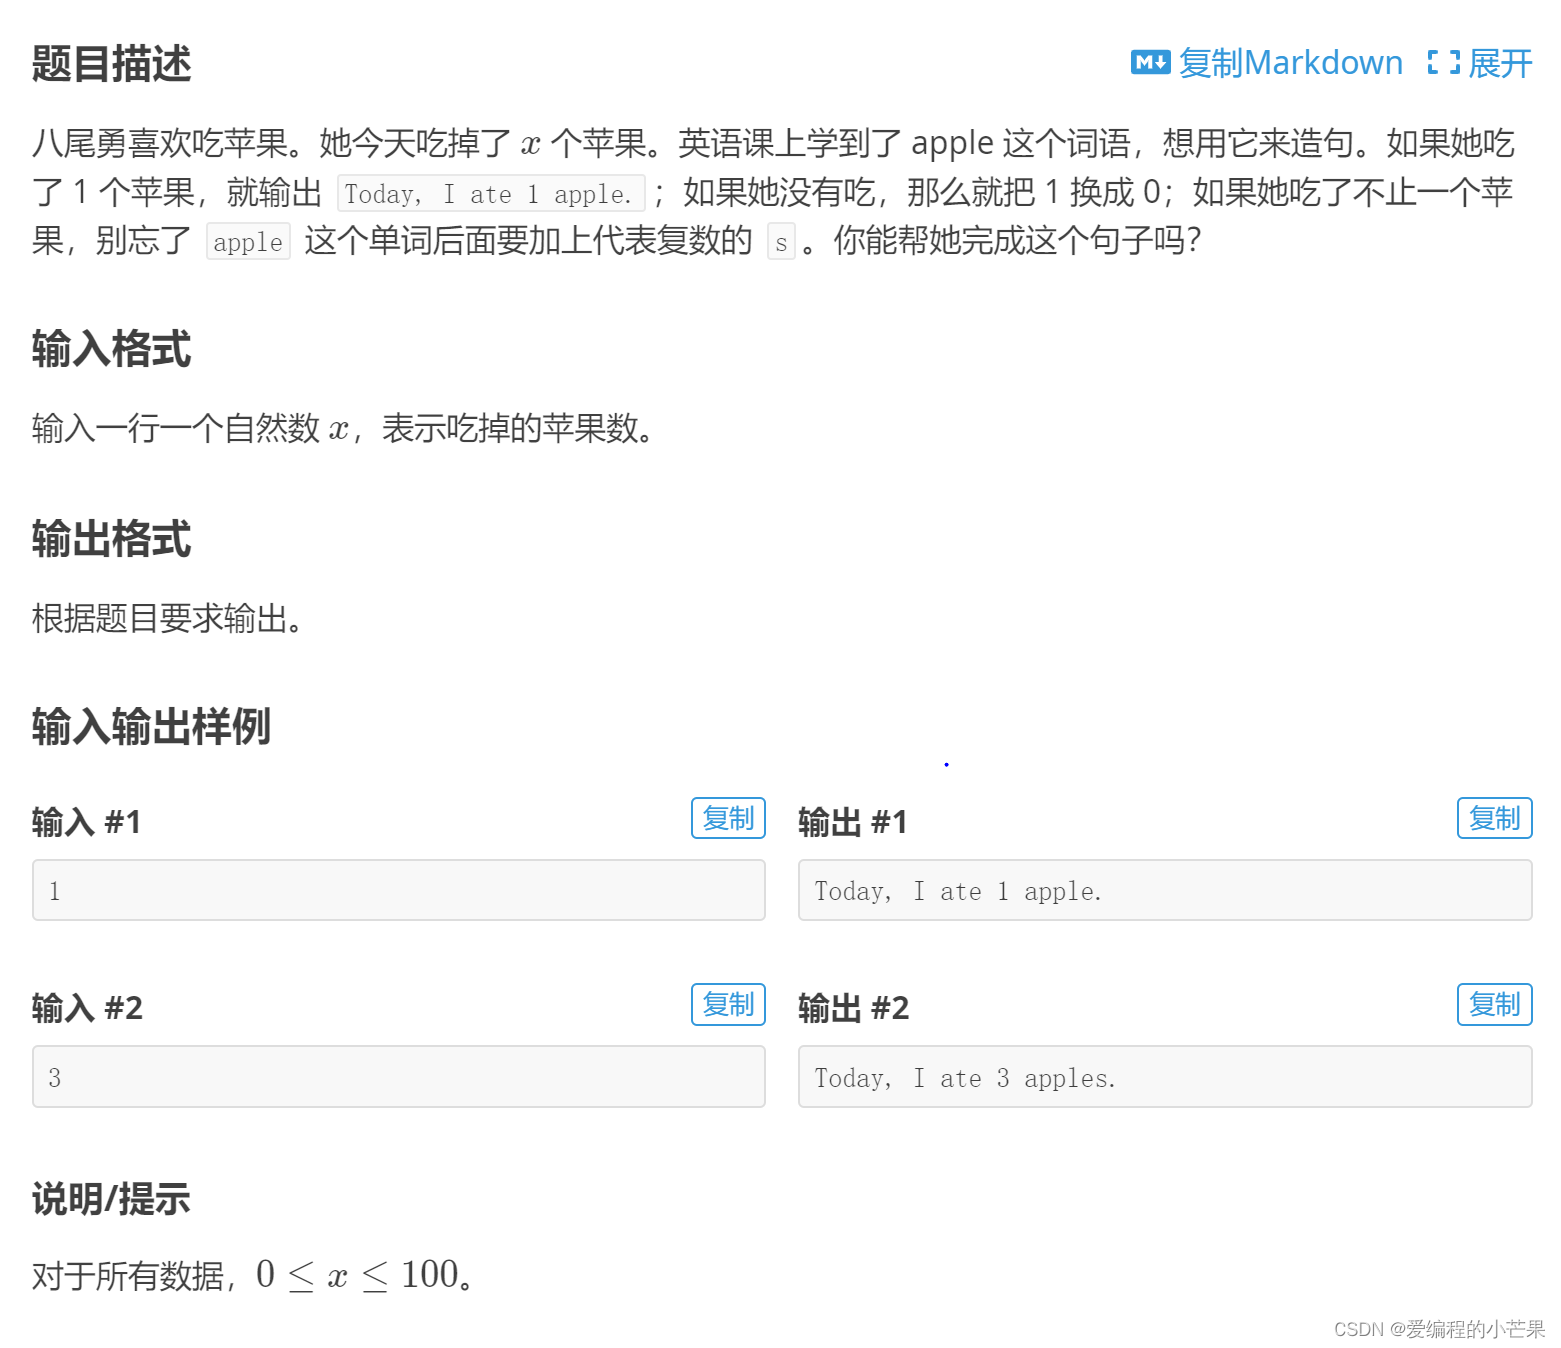Click inline code 'Today, I ate 1 apple.' in description
Screen dimensions: 1561x1348
(x=491, y=193)
